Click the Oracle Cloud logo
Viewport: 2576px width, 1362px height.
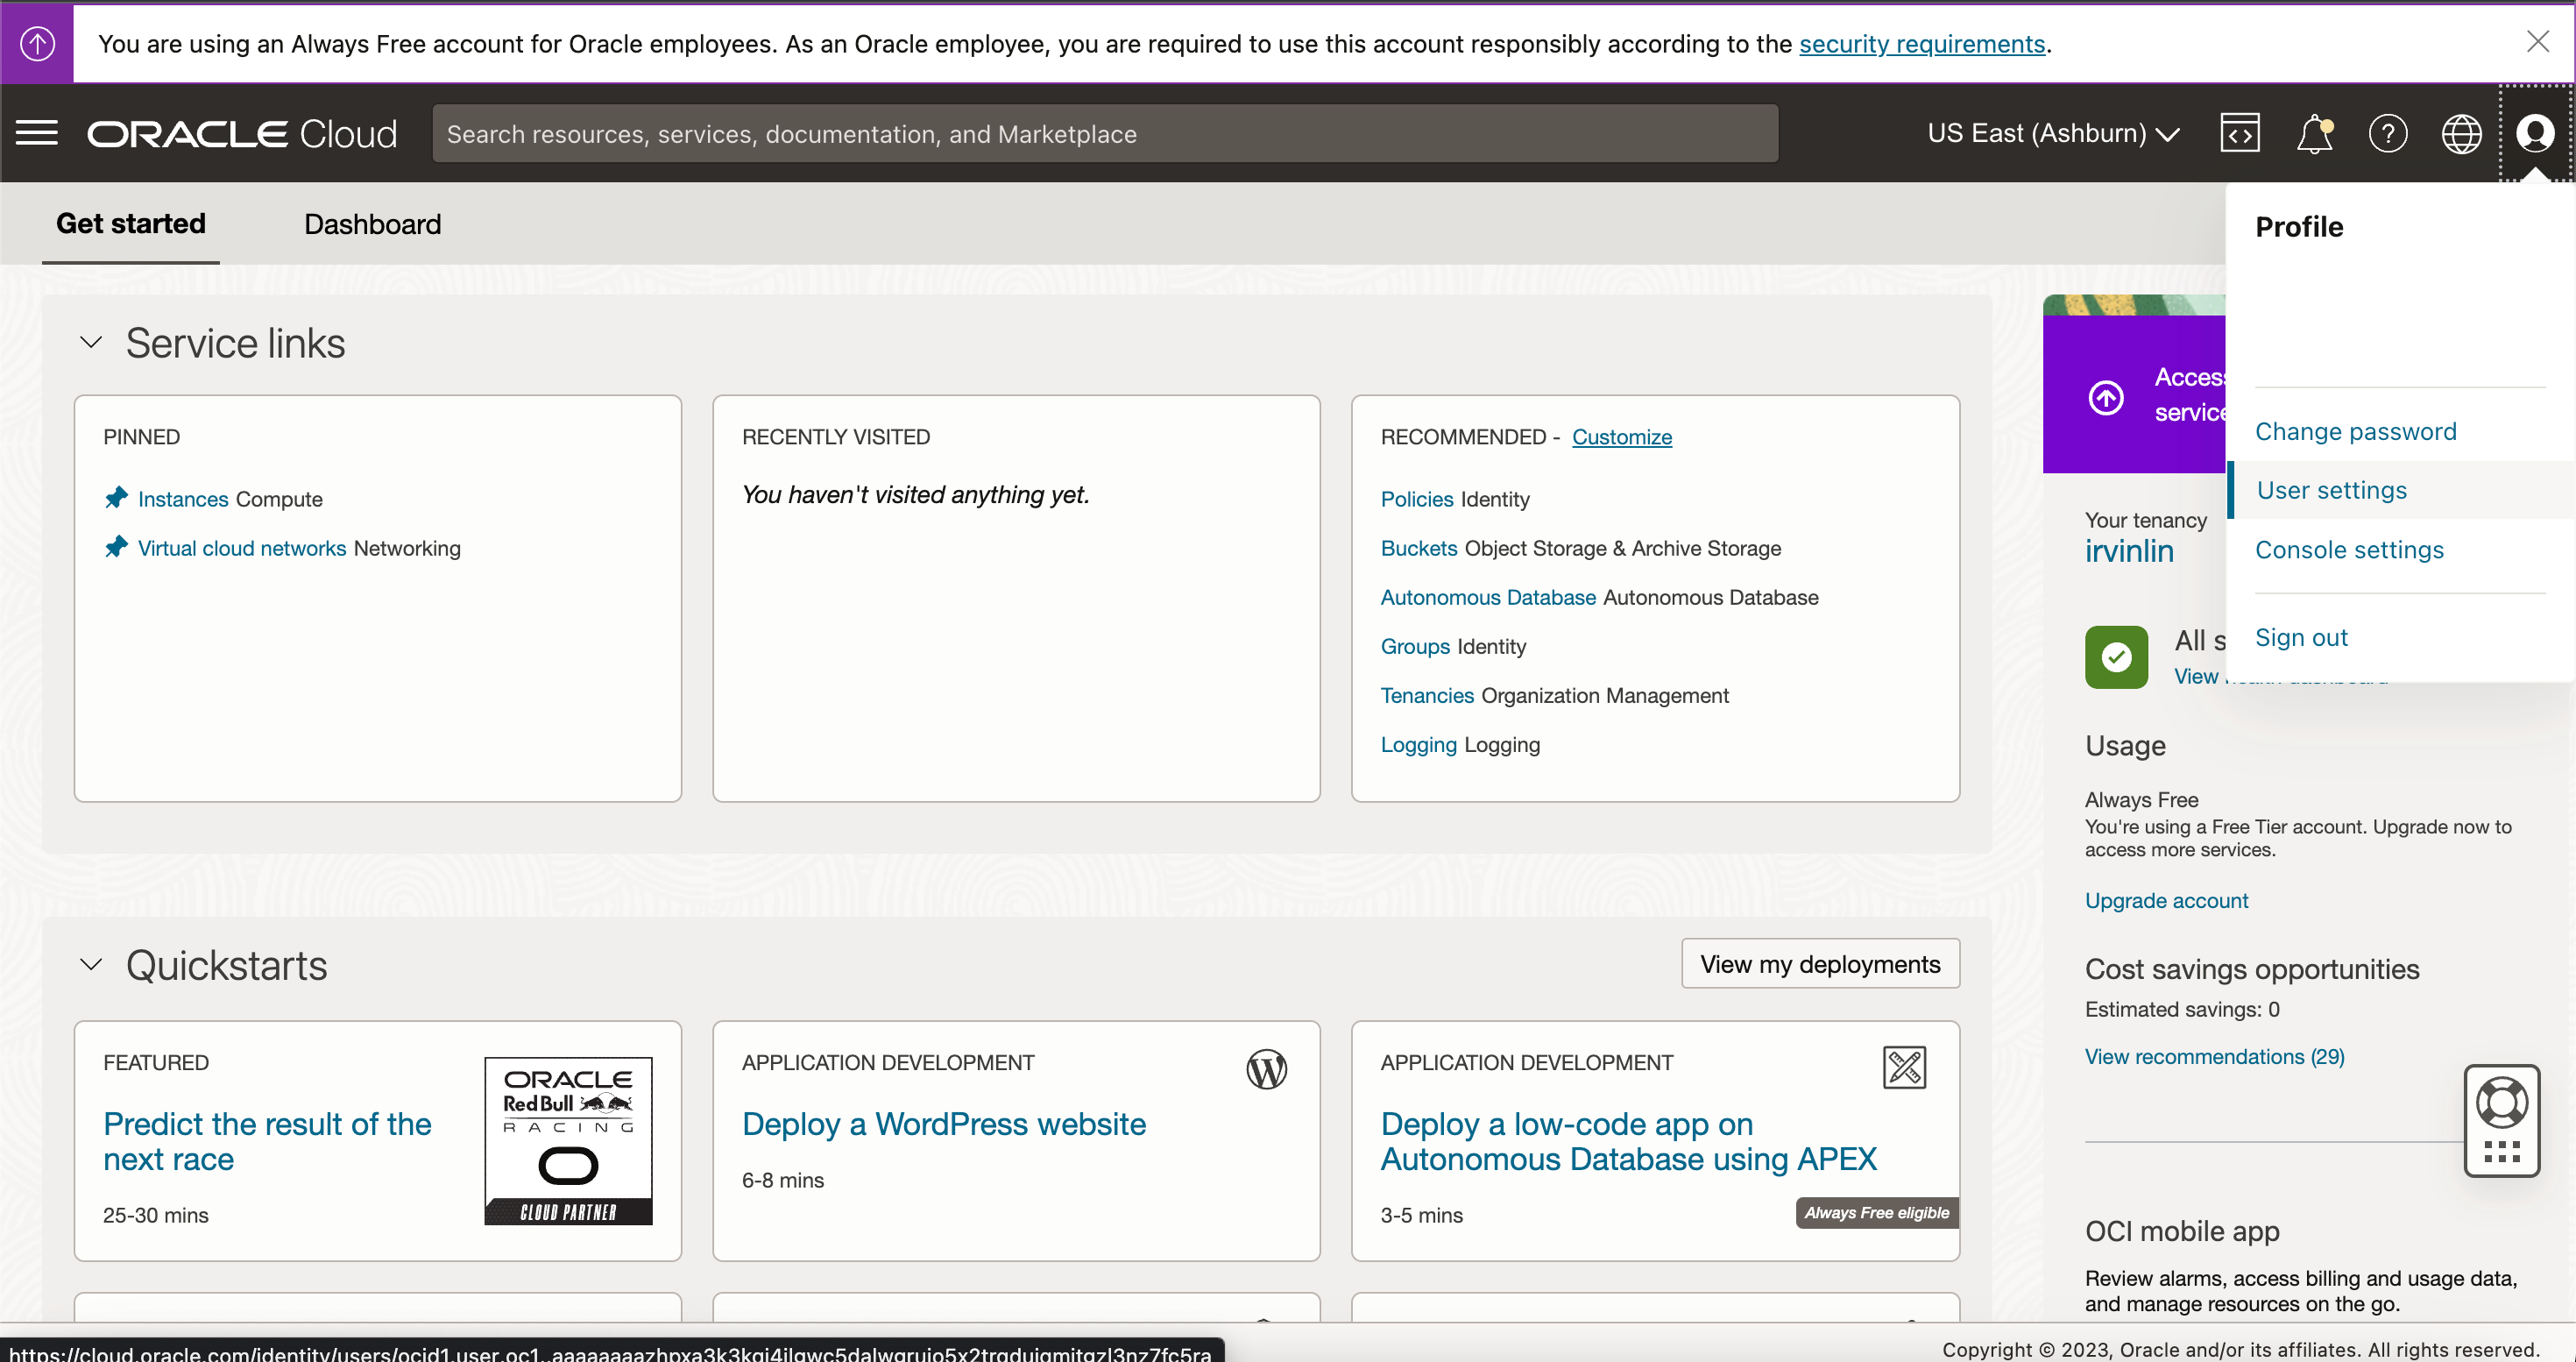242,133
